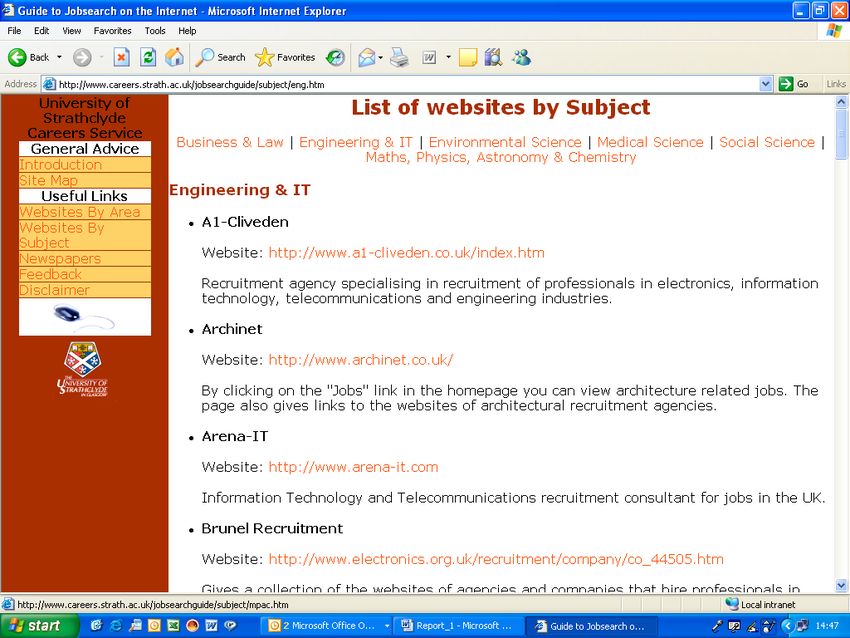Expand the Edit with Word dropdown arrow
850x638 pixels.
(448, 57)
